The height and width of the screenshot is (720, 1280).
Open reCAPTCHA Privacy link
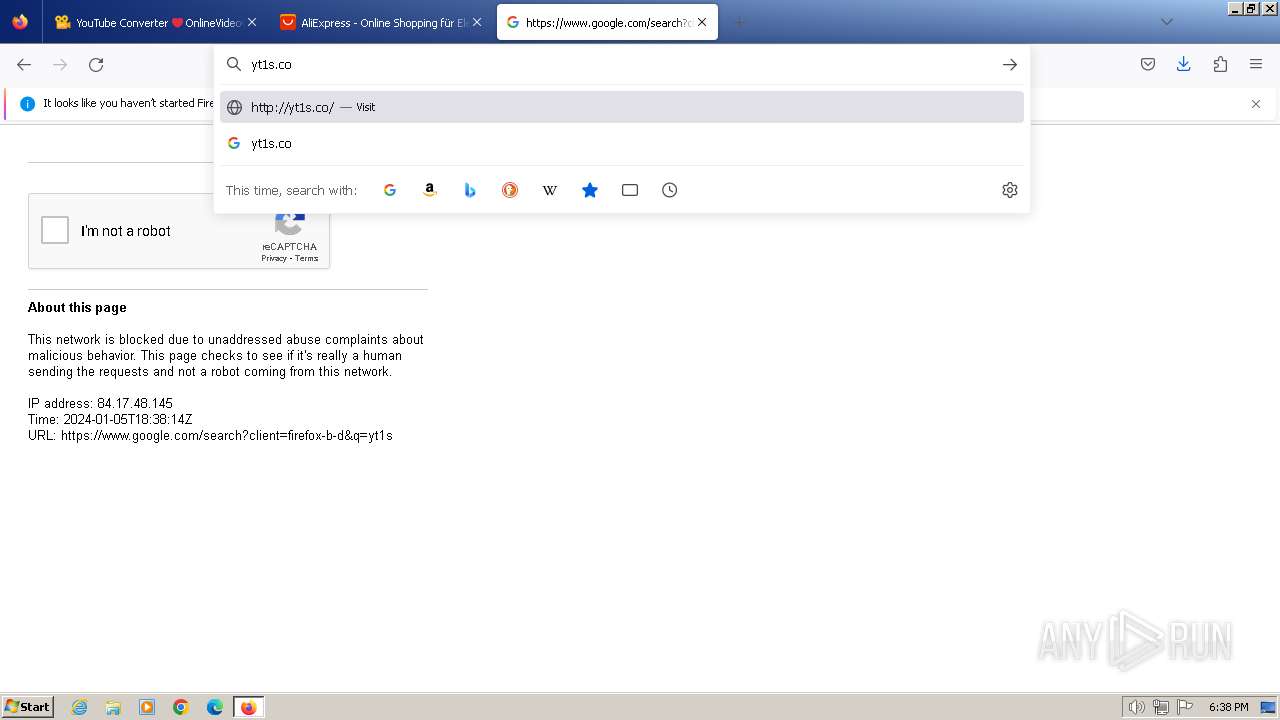click(x=274, y=258)
